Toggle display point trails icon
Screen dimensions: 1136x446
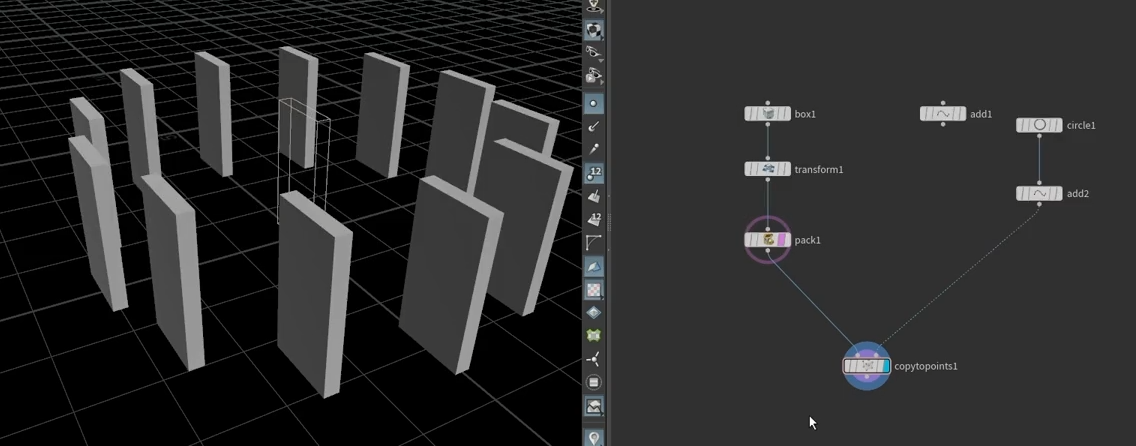click(593, 149)
